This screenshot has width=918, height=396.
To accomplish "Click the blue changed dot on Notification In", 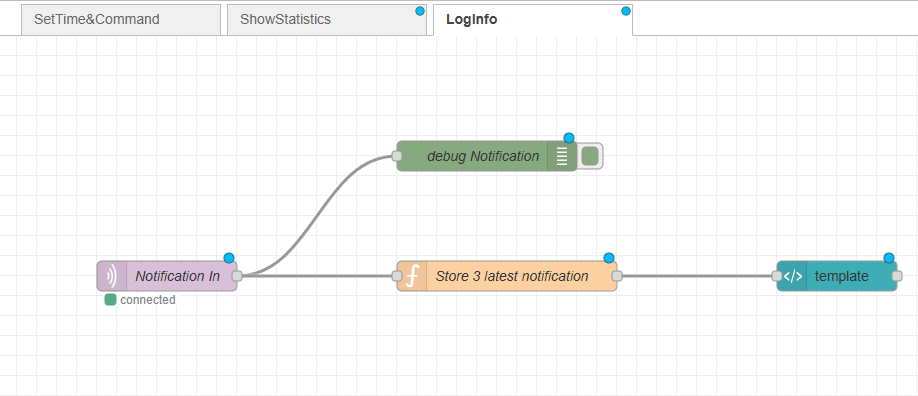I will pos(229,258).
